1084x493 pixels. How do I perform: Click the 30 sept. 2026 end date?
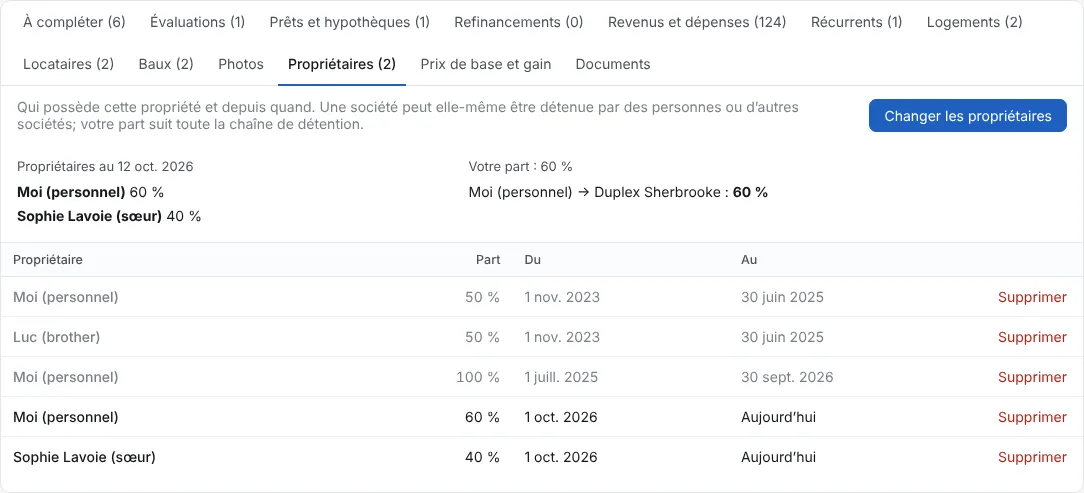(787, 378)
